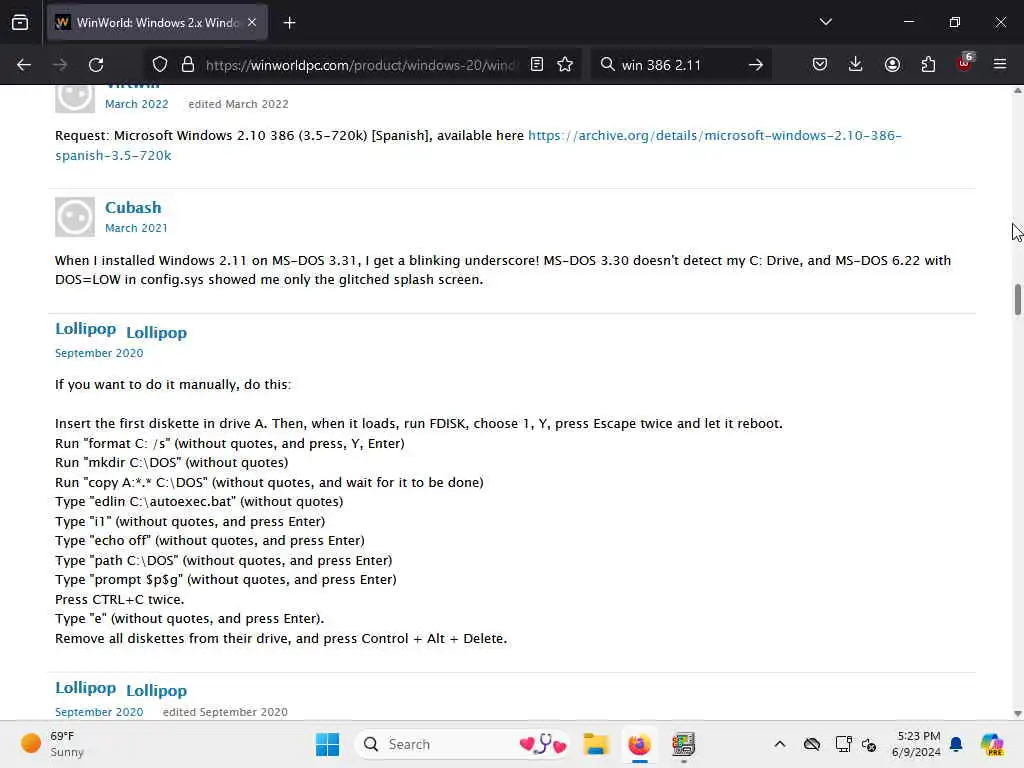Reload the current page
This screenshot has width=1024, height=768.
96,65
